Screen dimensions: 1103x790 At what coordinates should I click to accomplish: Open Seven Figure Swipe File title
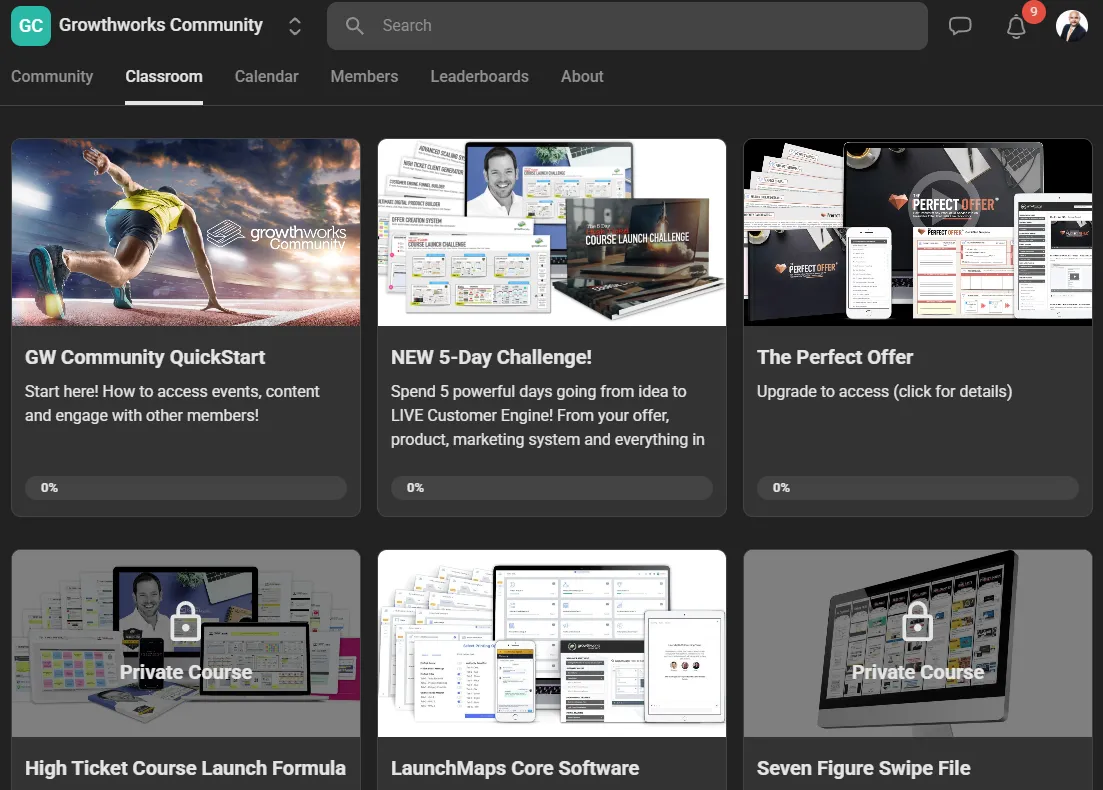(864, 768)
